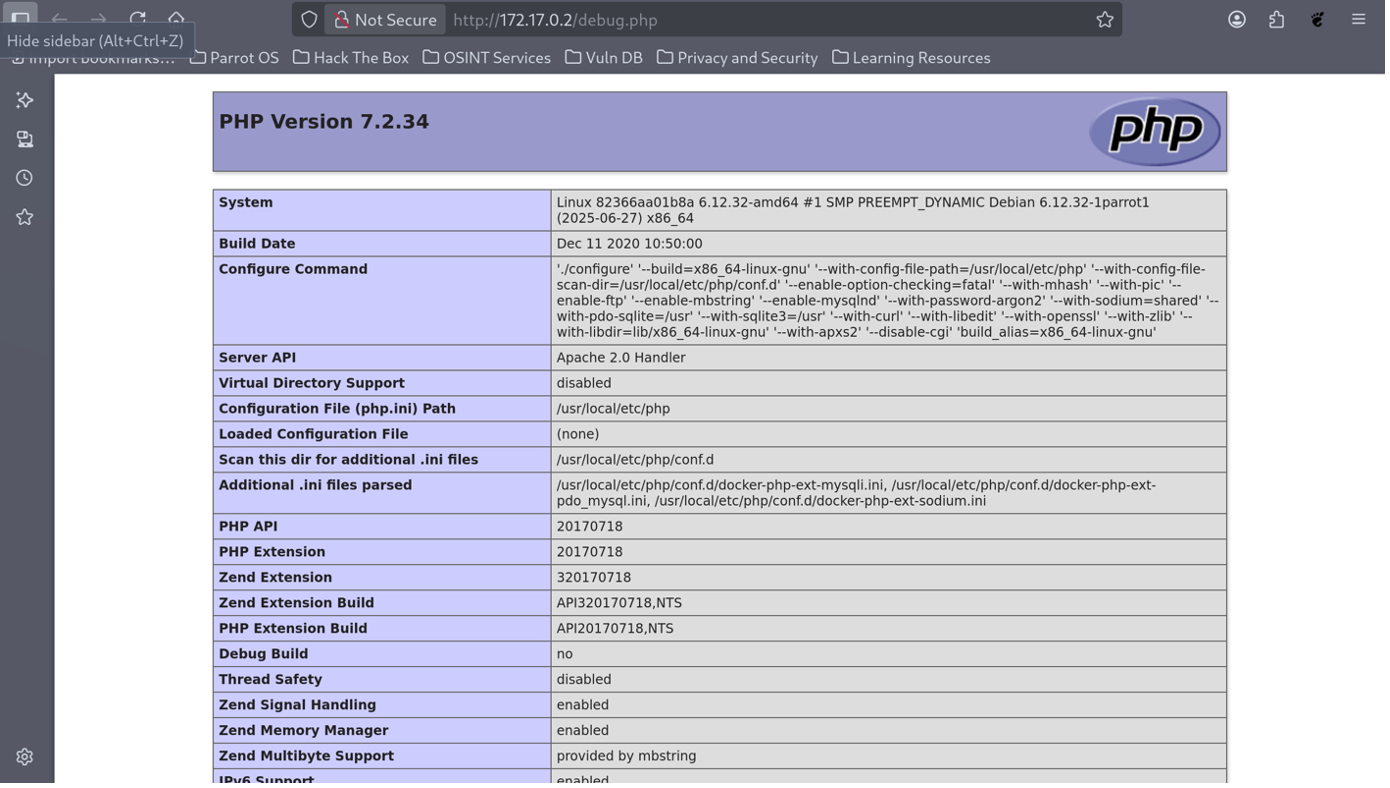The image size is (1390, 788).
Task: Select the Dec 11 2020 10:50:00 value
Action: pos(630,244)
